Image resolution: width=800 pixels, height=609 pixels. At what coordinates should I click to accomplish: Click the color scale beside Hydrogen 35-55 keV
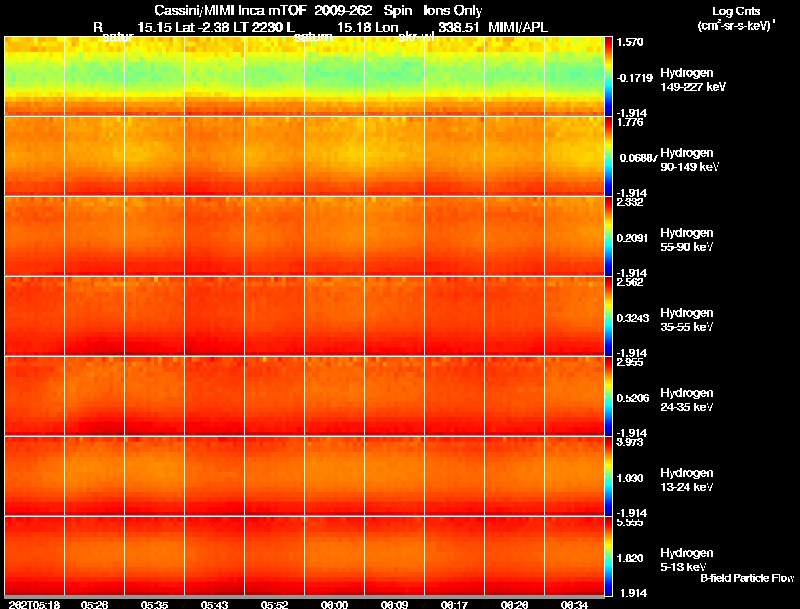coord(608,316)
